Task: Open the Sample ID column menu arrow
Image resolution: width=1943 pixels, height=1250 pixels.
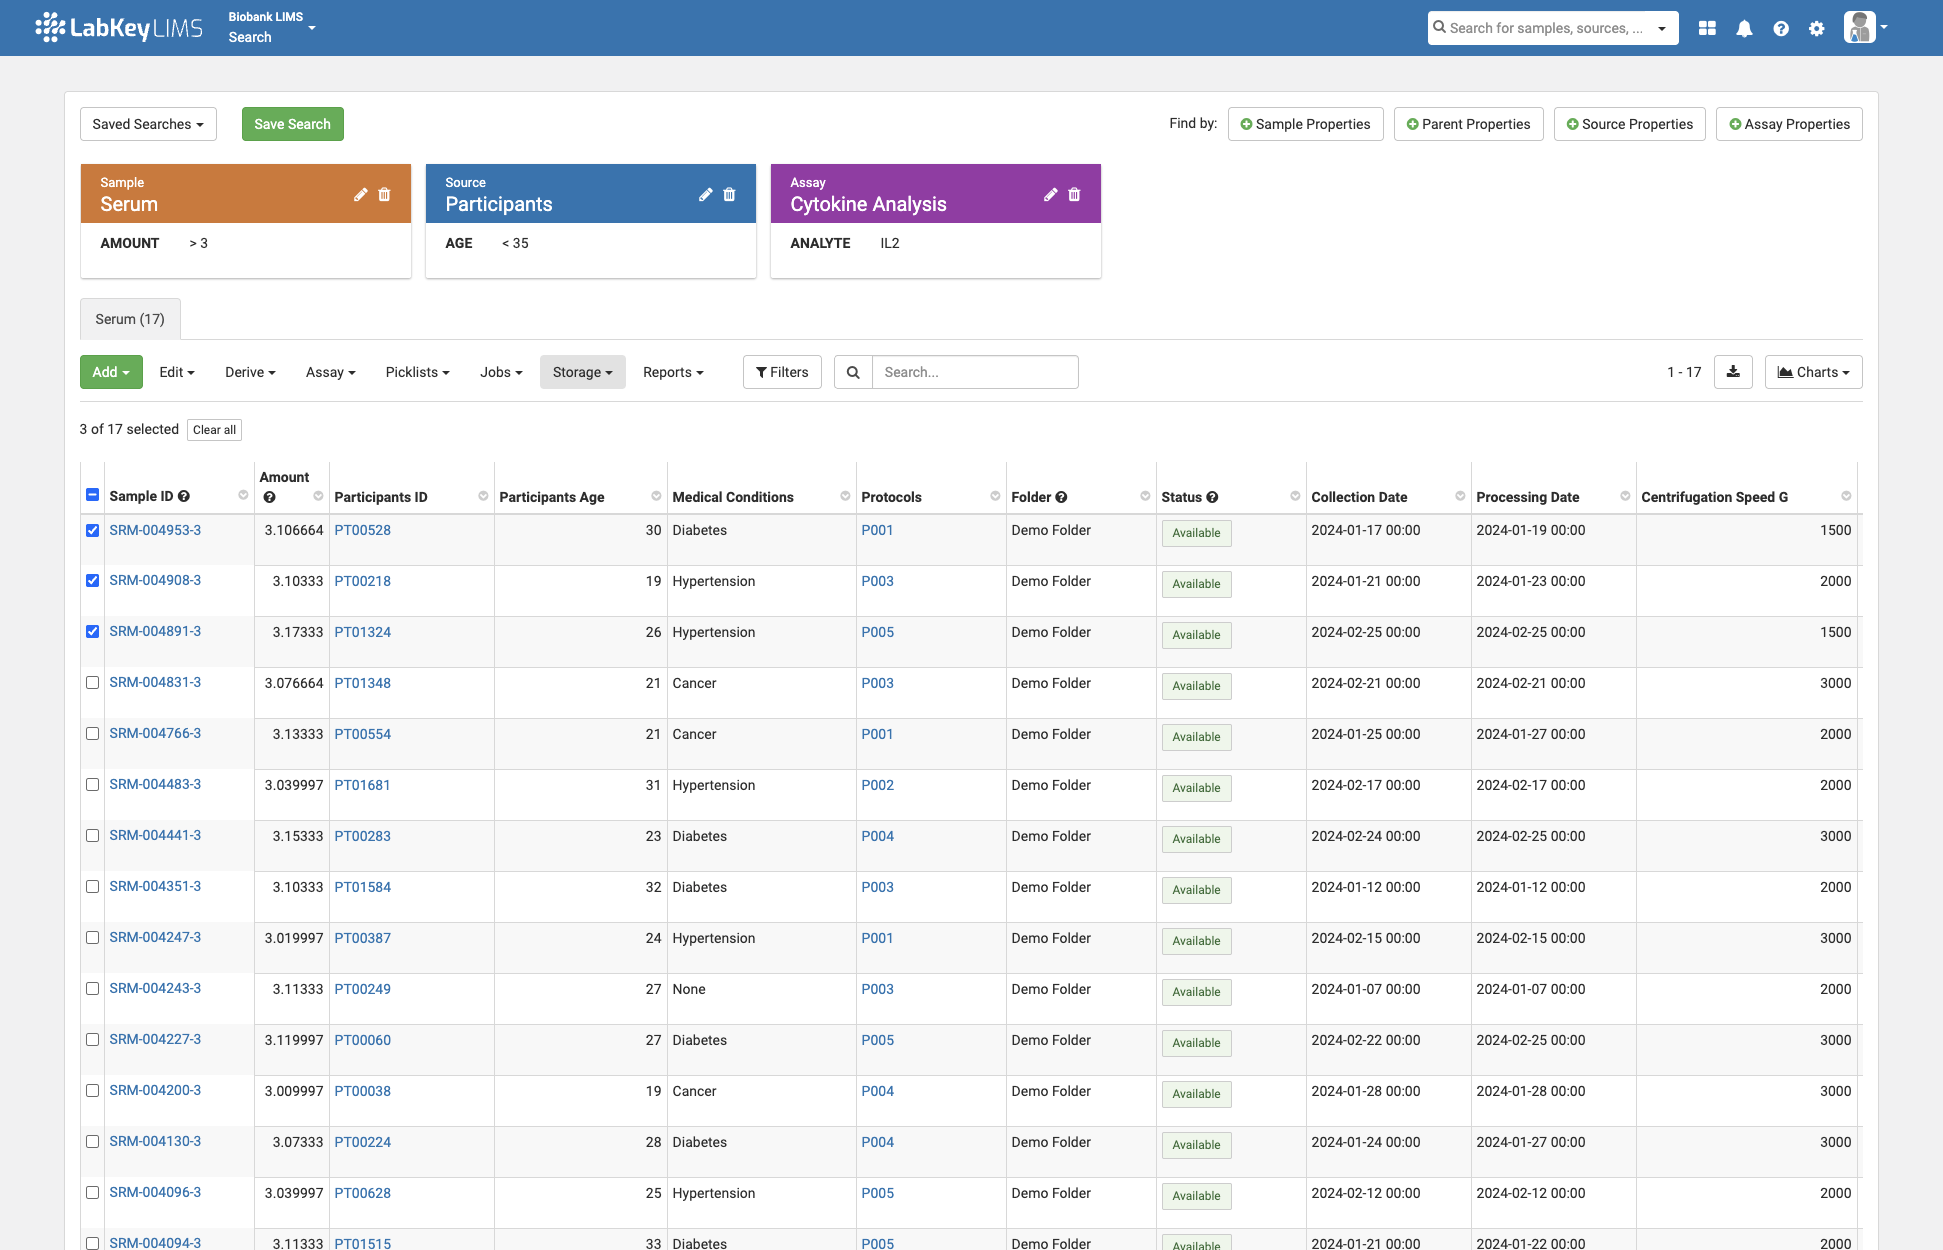Action: pos(243,495)
